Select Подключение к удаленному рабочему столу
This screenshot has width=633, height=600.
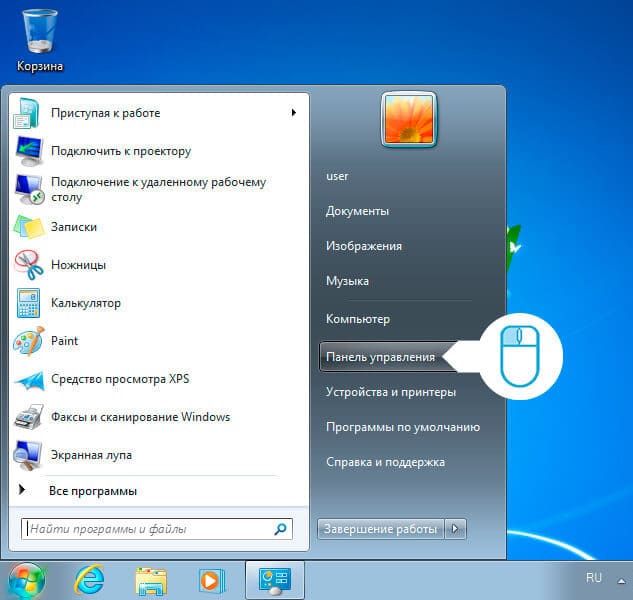(159, 189)
